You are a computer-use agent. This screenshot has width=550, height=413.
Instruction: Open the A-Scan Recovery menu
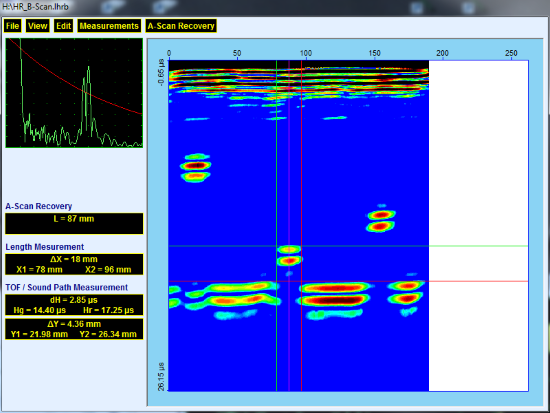coord(181,26)
